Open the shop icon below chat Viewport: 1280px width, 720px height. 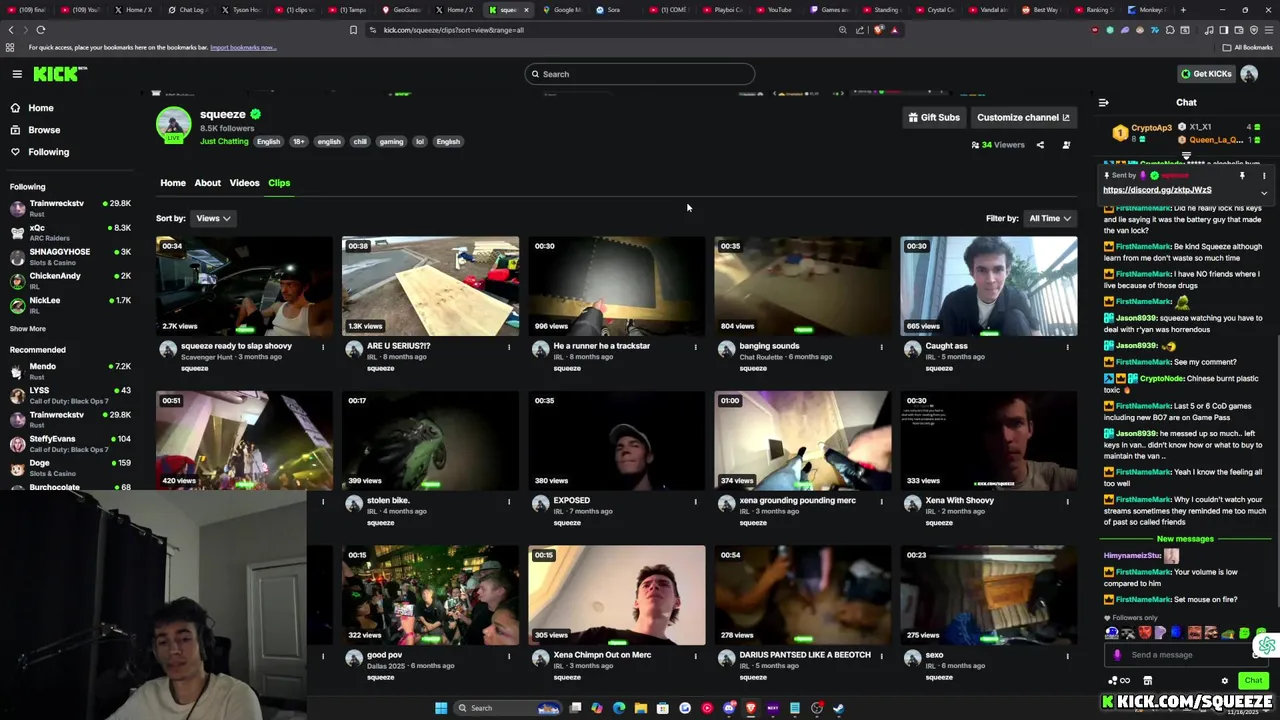pyautogui.click(x=1147, y=681)
